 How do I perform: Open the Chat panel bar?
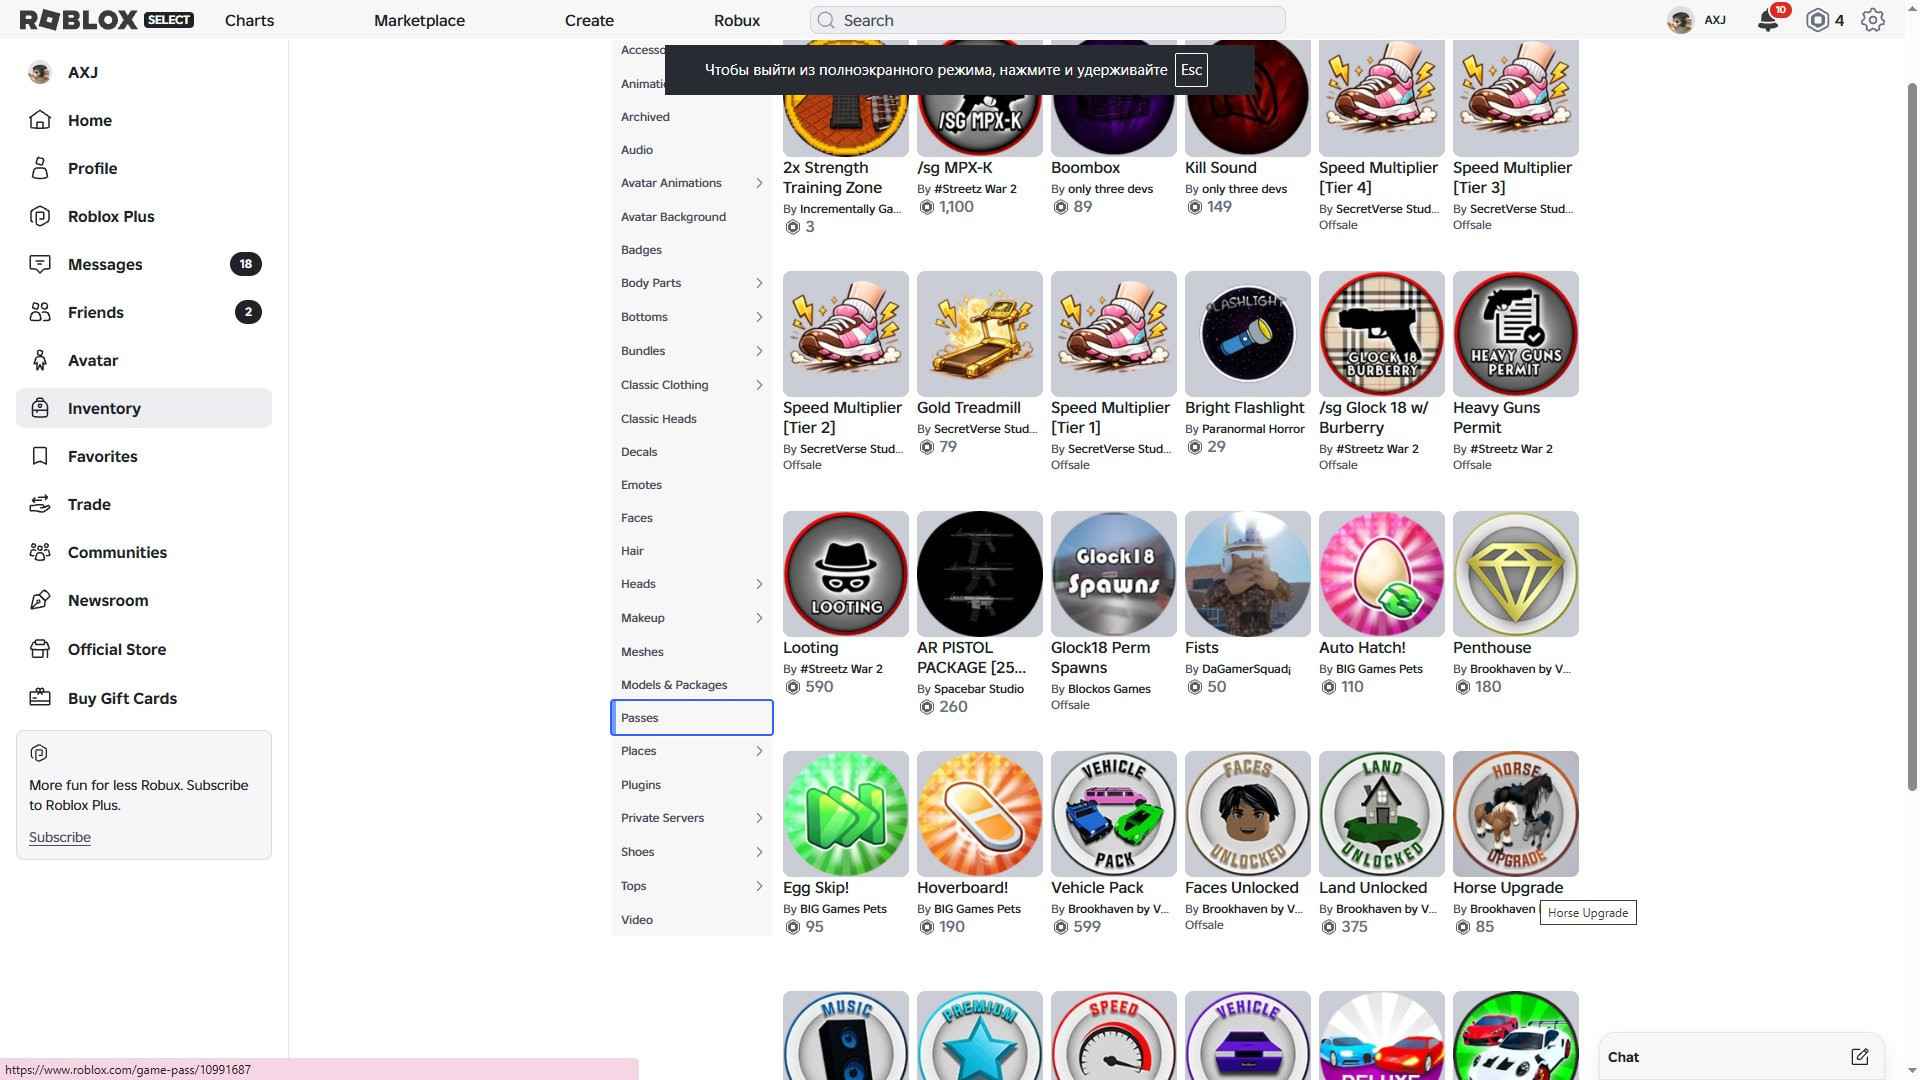click(x=1740, y=1057)
